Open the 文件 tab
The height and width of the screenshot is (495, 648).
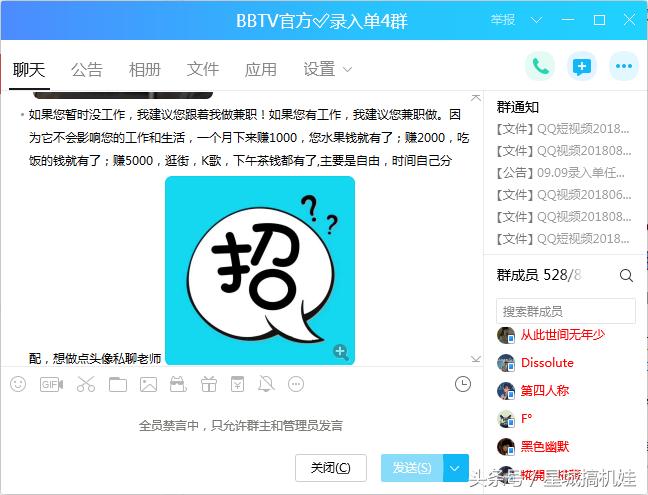pyautogui.click(x=202, y=69)
